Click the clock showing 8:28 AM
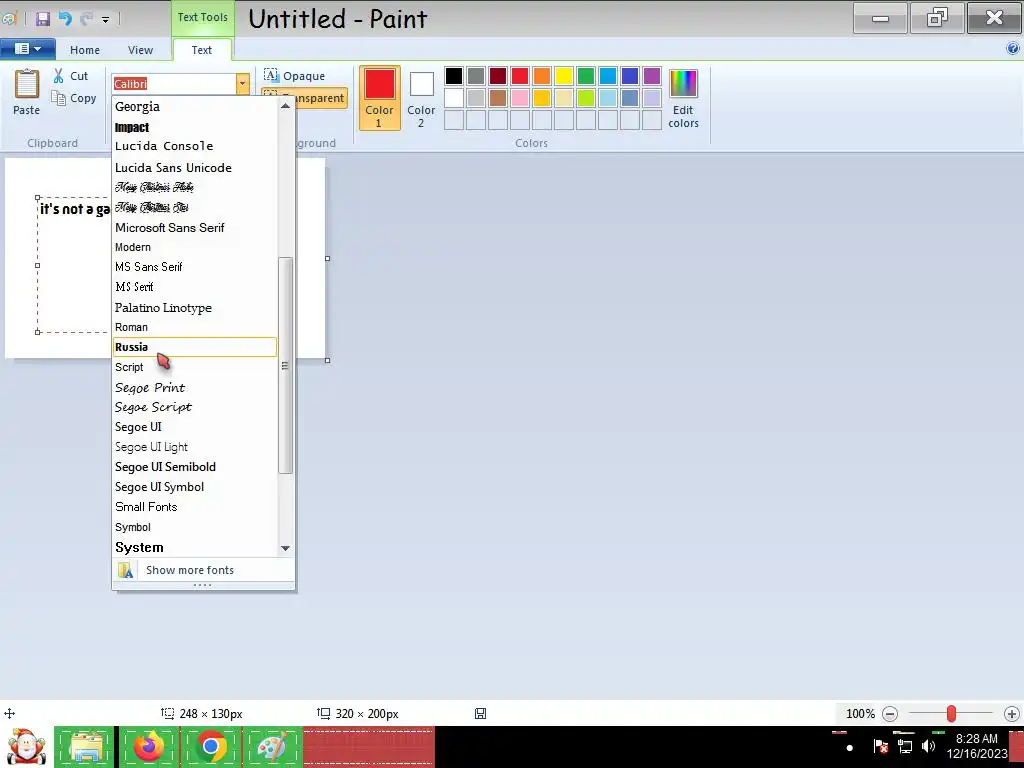The image size is (1024, 768). click(x=976, y=739)
